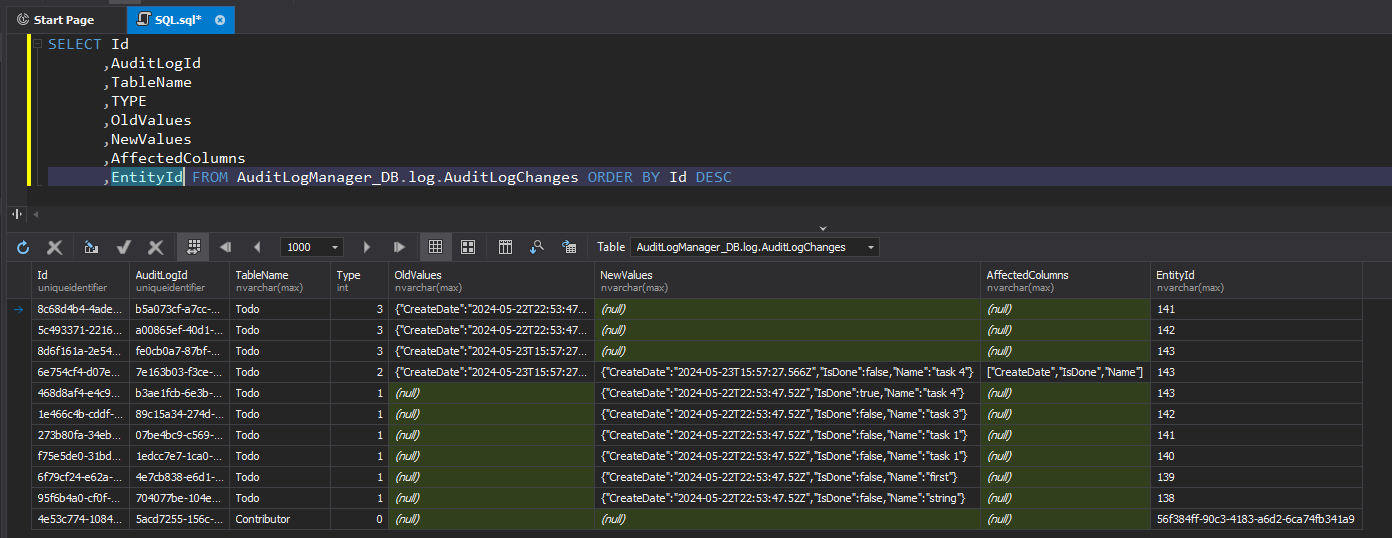Open the find in grid search icon

(537, 247)
